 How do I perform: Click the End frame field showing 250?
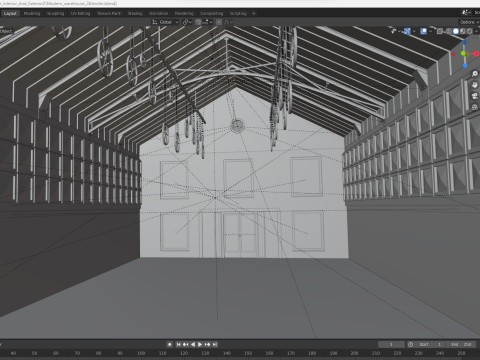(461, 344)
